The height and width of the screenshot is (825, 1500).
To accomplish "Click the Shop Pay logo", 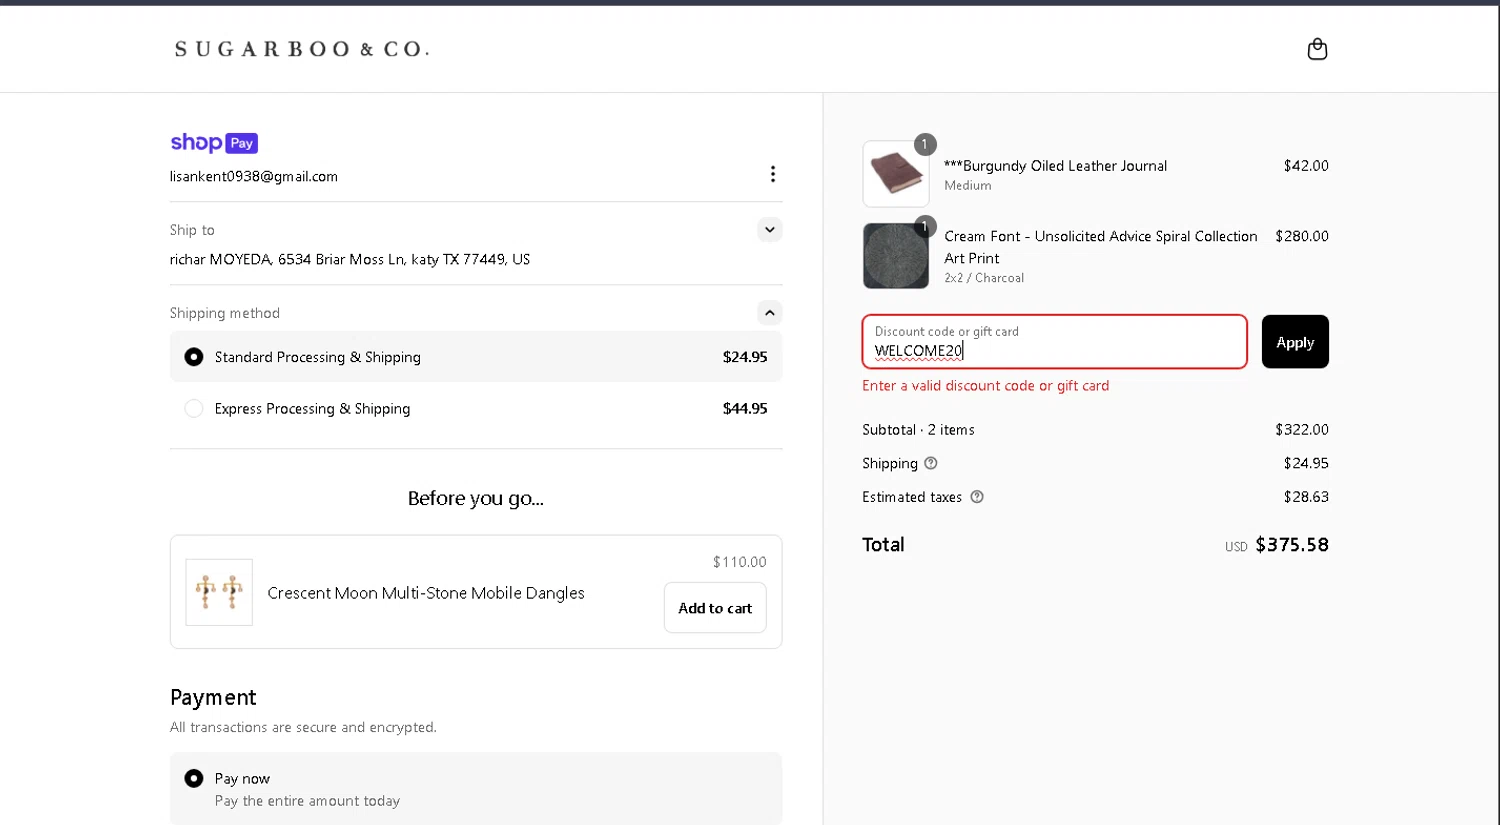I will 214,143.
